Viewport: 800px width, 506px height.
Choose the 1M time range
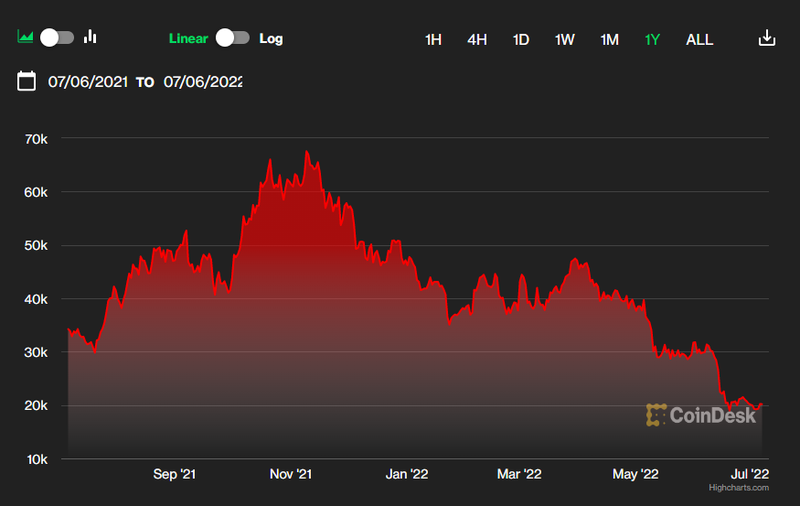pyautogui.click(x=609, y=40)
